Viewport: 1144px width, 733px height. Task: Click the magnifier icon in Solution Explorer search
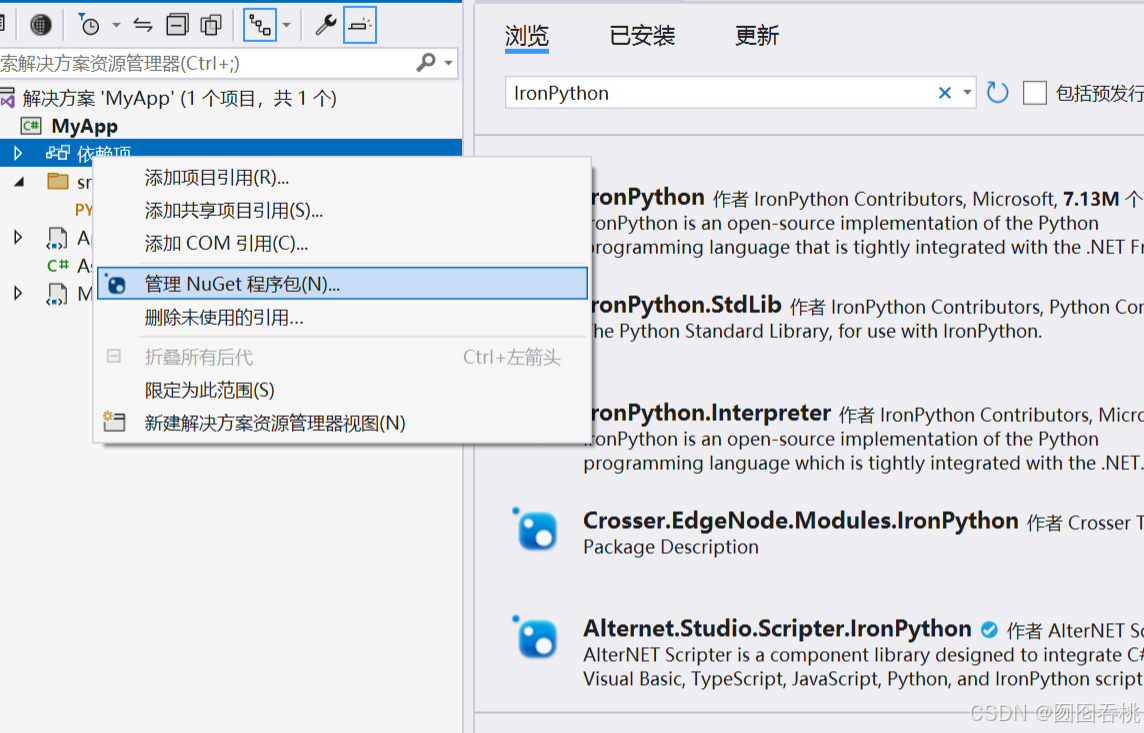(x=426, y=63)
